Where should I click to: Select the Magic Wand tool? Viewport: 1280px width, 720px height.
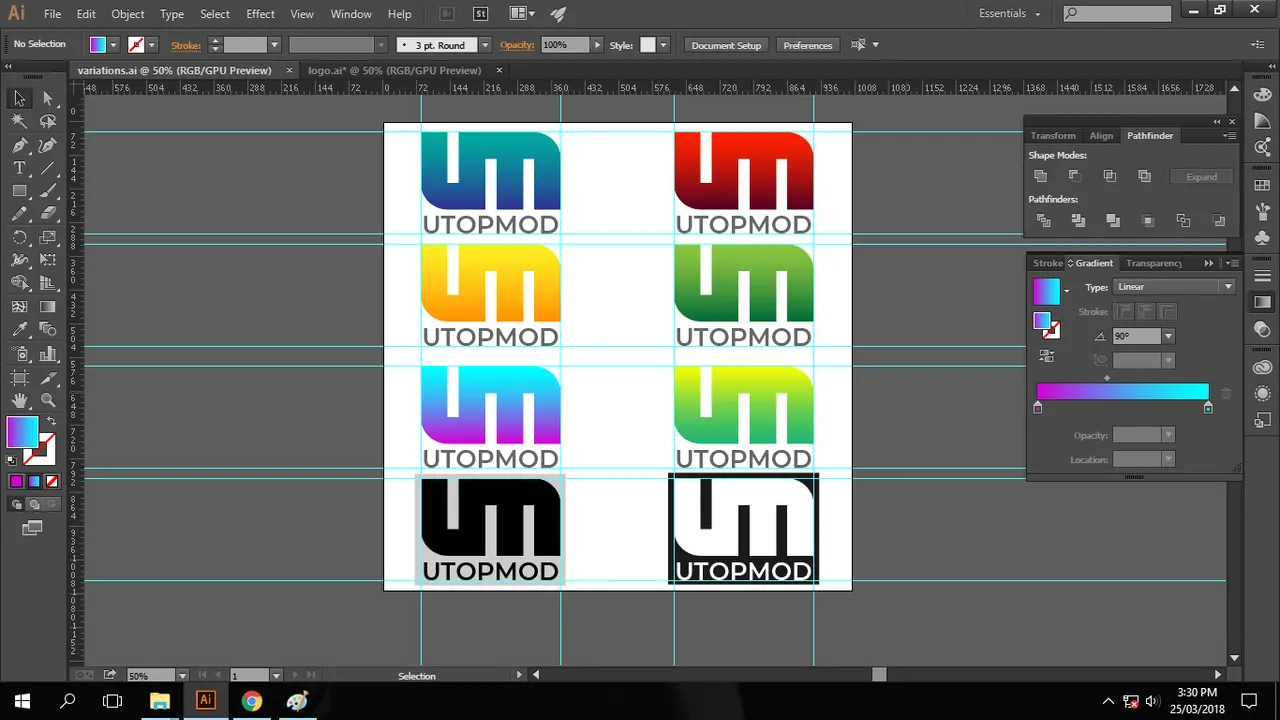[x=19, y=121]
